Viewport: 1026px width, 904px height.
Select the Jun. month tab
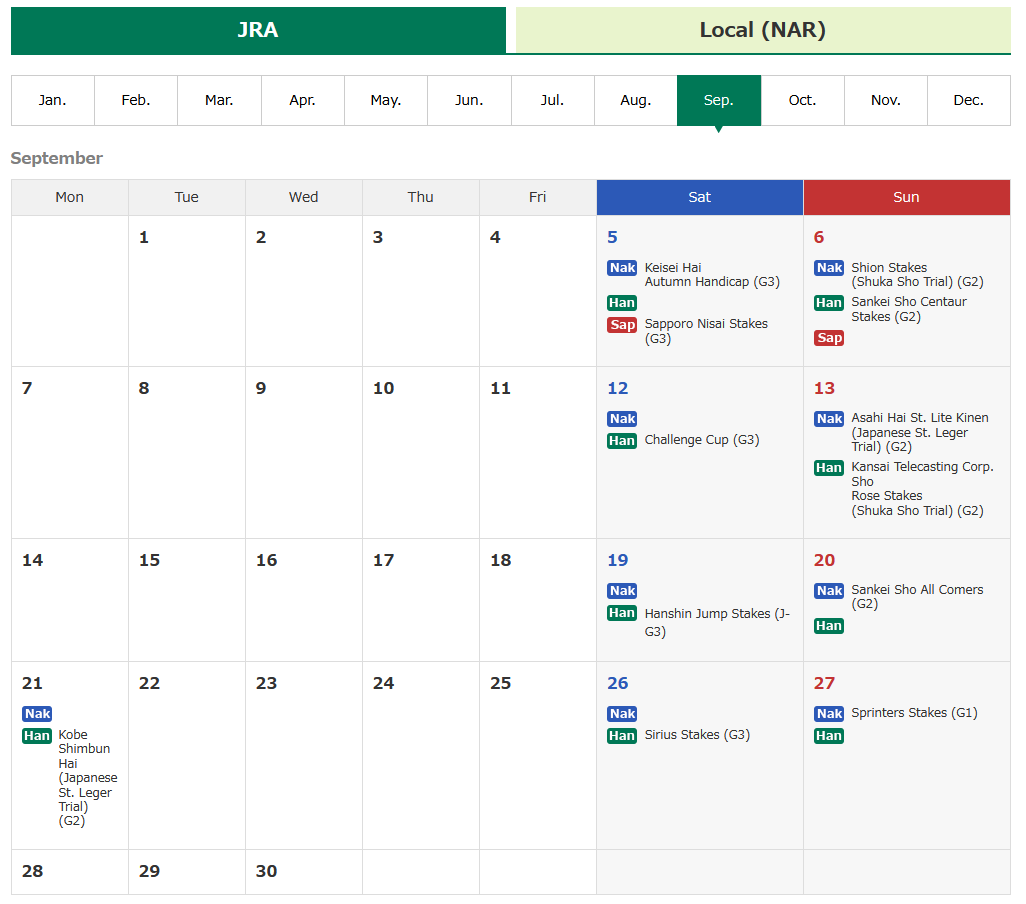click(x=469, y=100)
